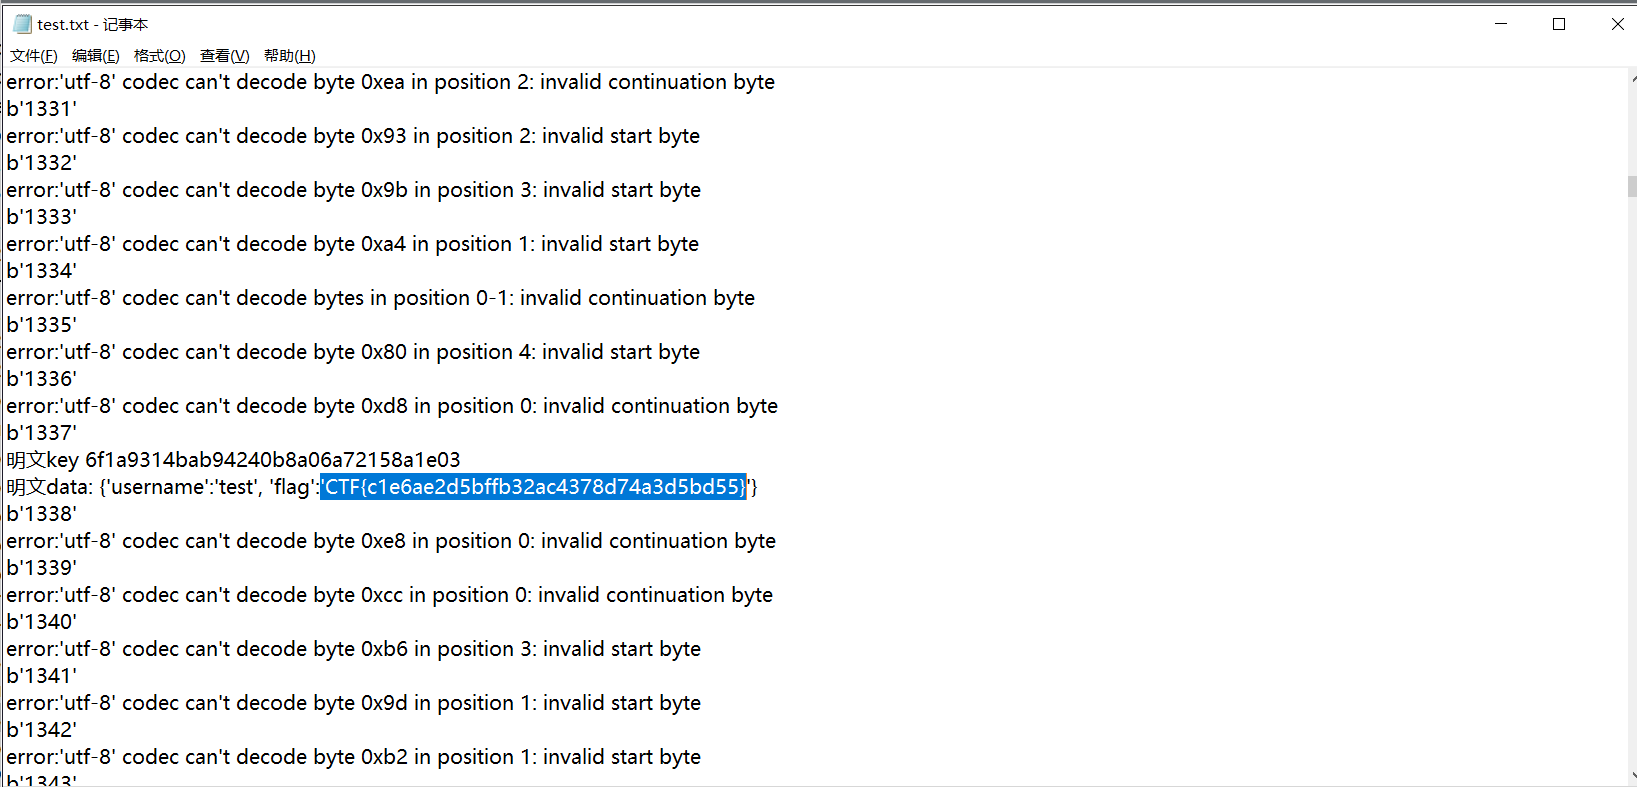The image size is (1637, 787).
Task: Click the vertical scrollbar thumb
Action: click(x=1631, y=187)
